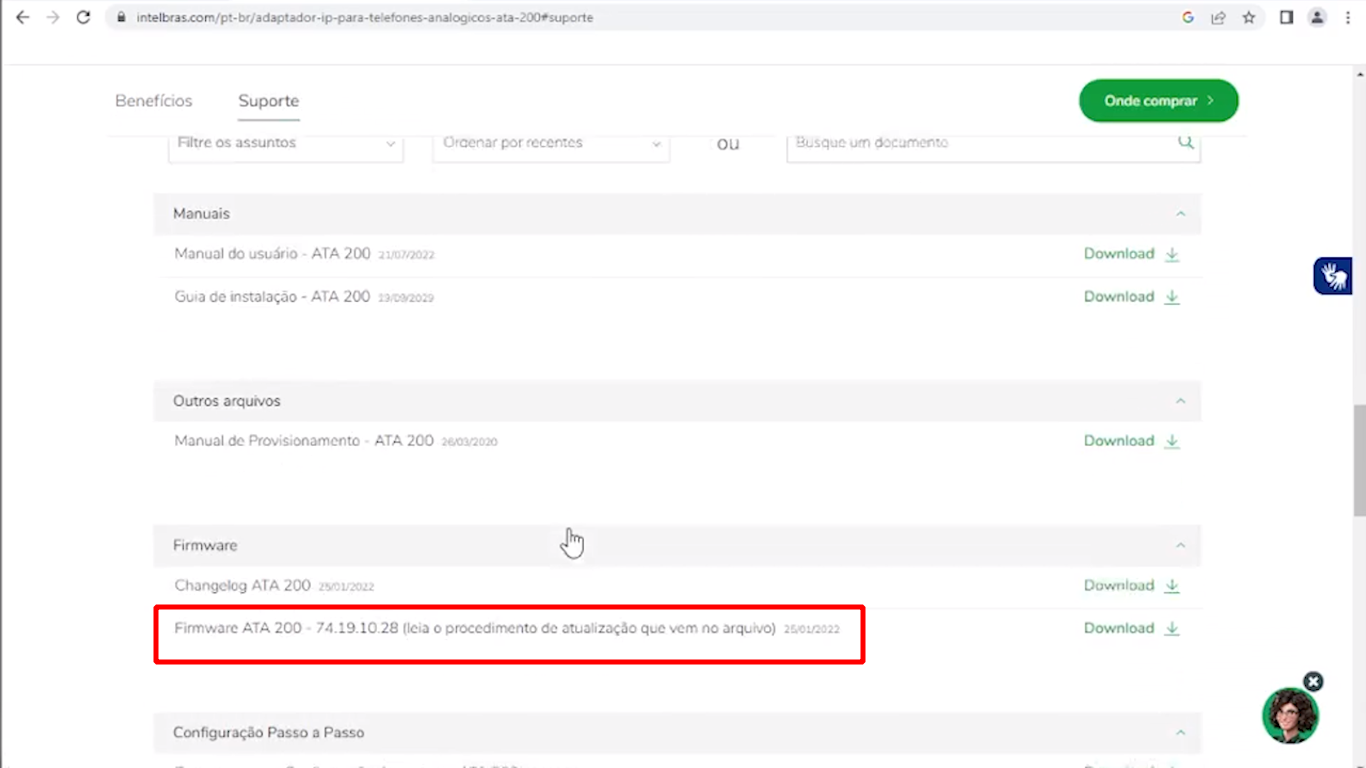Click Download link for Manual de Provisionamento

pyautogui.click(x=1119, y=441)
